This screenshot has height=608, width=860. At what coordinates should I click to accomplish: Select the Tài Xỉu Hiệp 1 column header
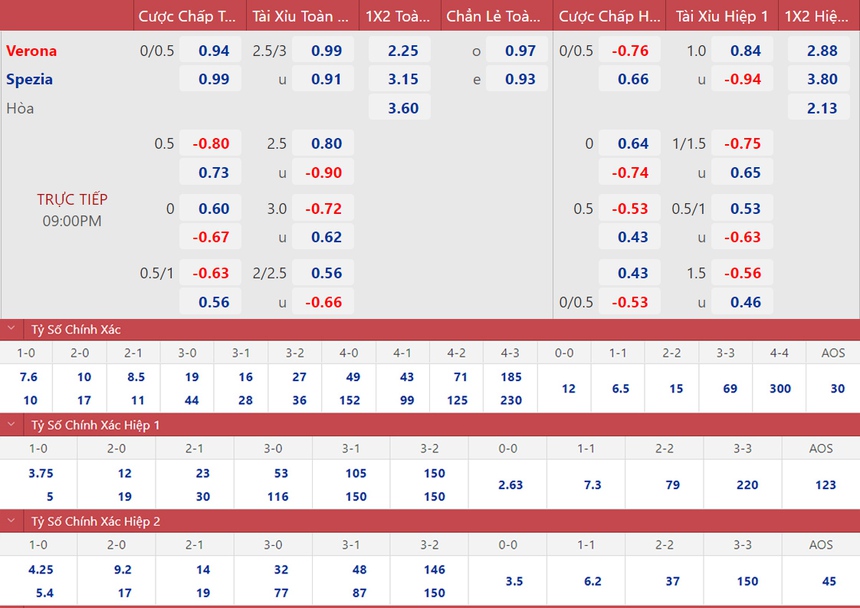tap(721, 16)
